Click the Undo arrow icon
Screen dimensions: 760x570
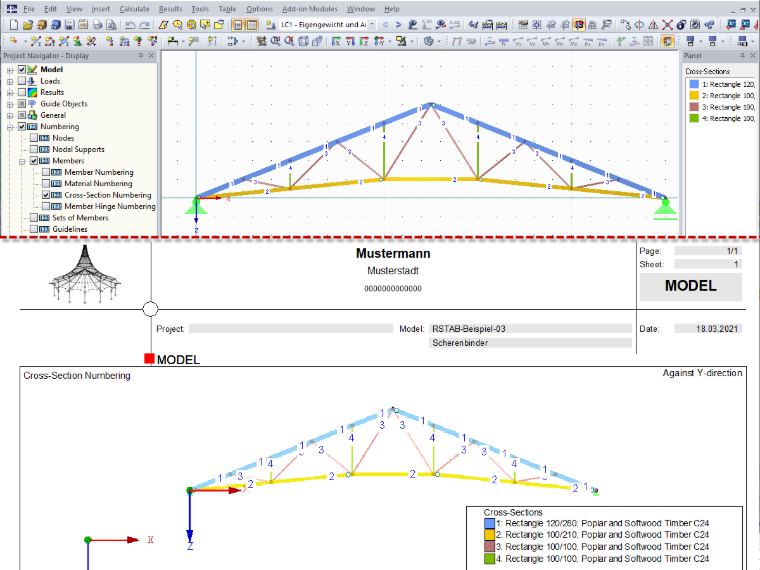coord(130,25)
